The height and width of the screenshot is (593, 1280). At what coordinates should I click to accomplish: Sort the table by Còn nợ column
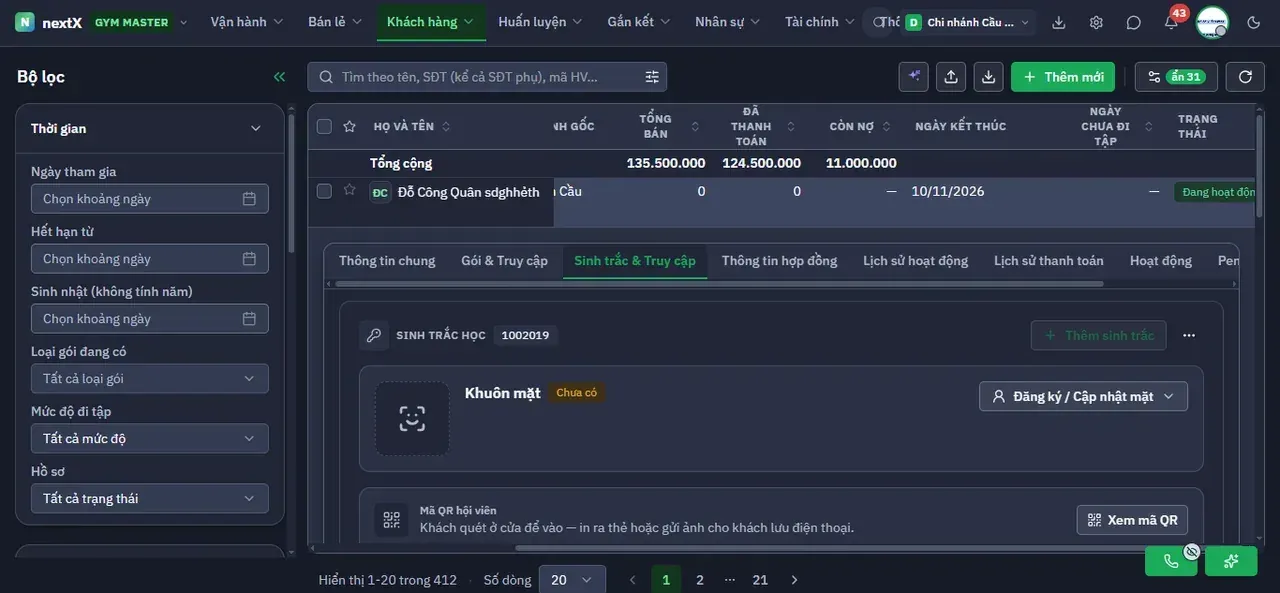(x=886, y=127)
